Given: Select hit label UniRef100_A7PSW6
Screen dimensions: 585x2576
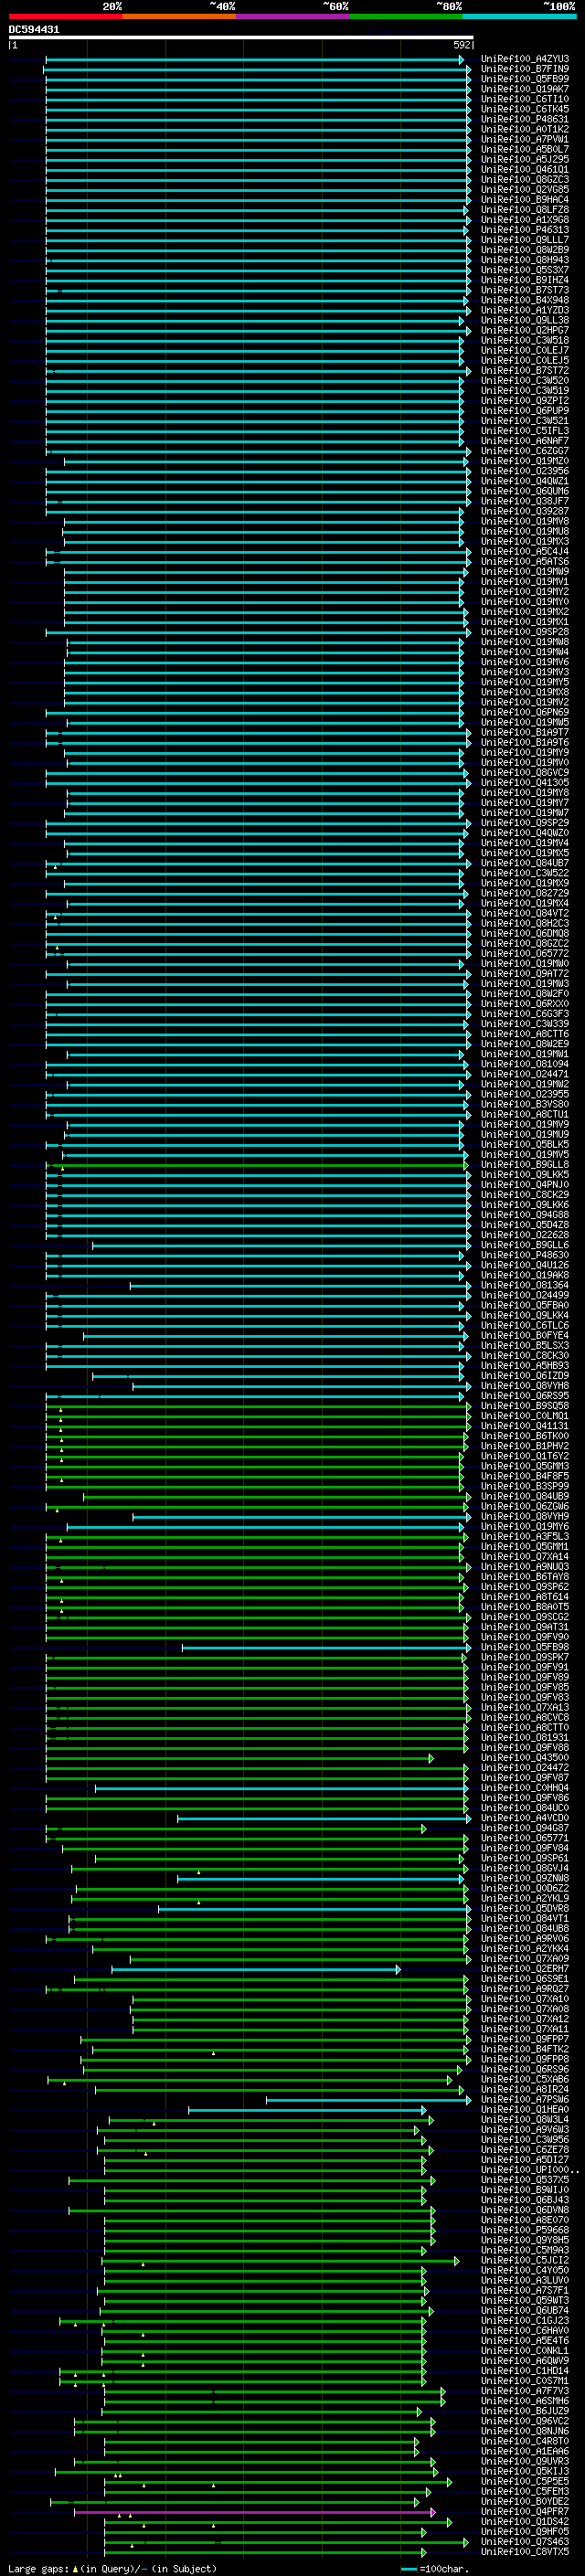Looking at the screenshot, I should pyautogui.click(x=525, y=2100).
